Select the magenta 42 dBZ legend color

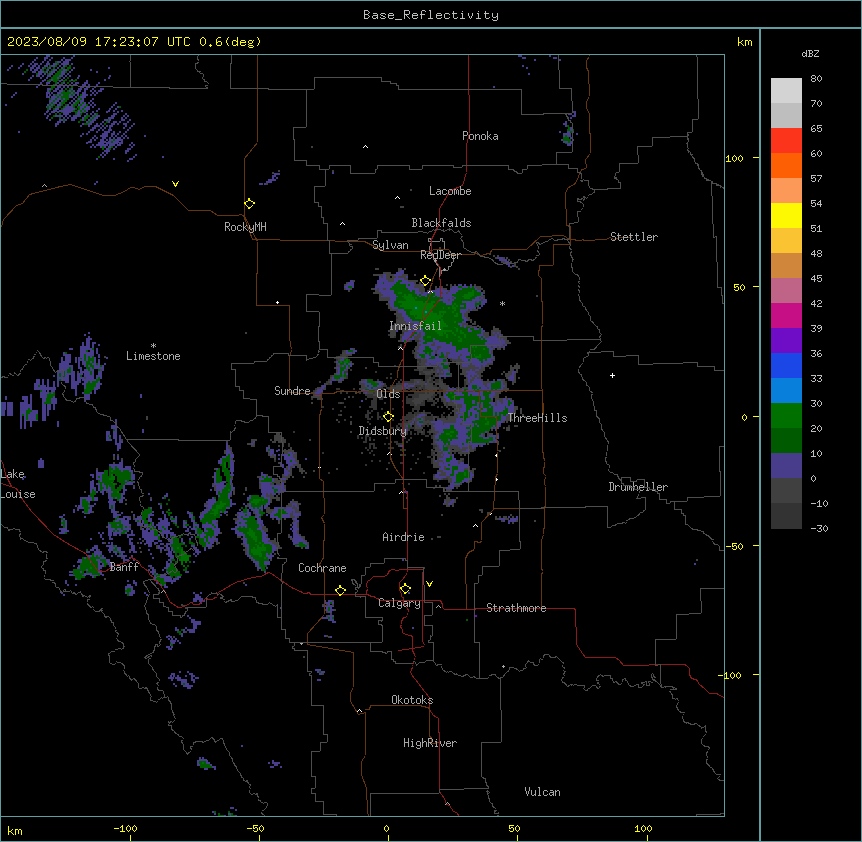786,315
